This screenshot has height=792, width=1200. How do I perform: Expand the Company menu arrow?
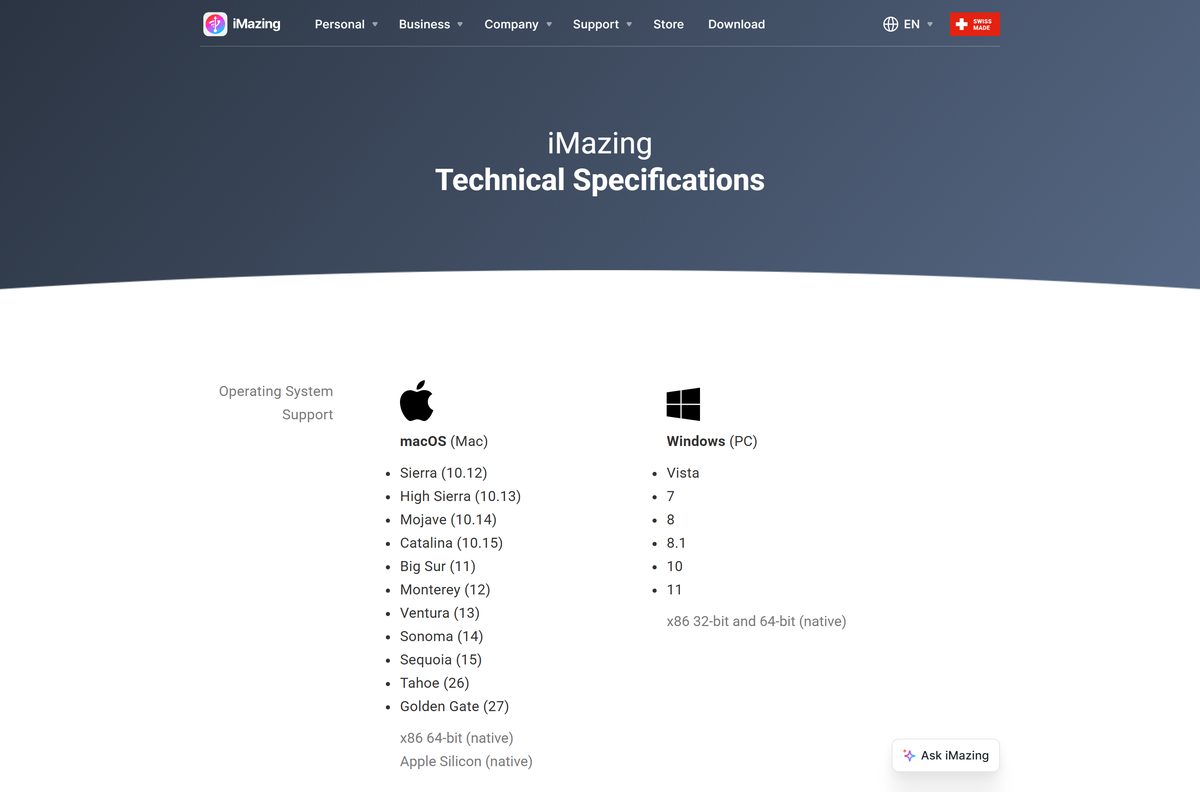click(549, 25)
